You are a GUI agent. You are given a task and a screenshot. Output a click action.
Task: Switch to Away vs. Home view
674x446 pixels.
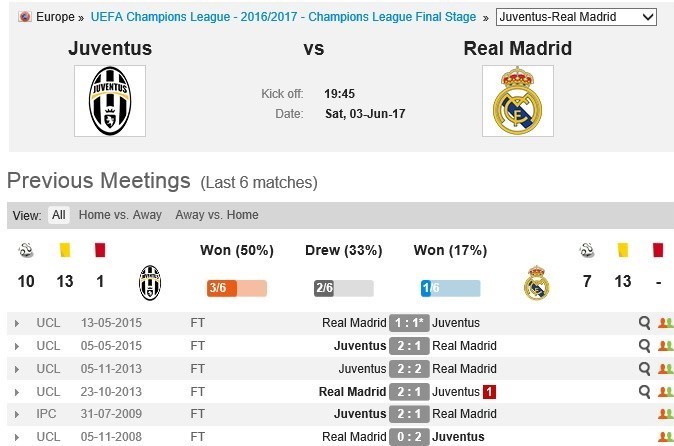(216, 215)
